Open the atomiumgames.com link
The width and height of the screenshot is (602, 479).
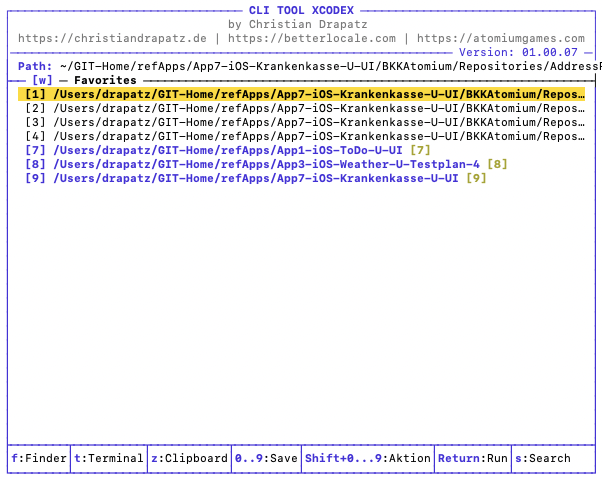pos(501,38)
